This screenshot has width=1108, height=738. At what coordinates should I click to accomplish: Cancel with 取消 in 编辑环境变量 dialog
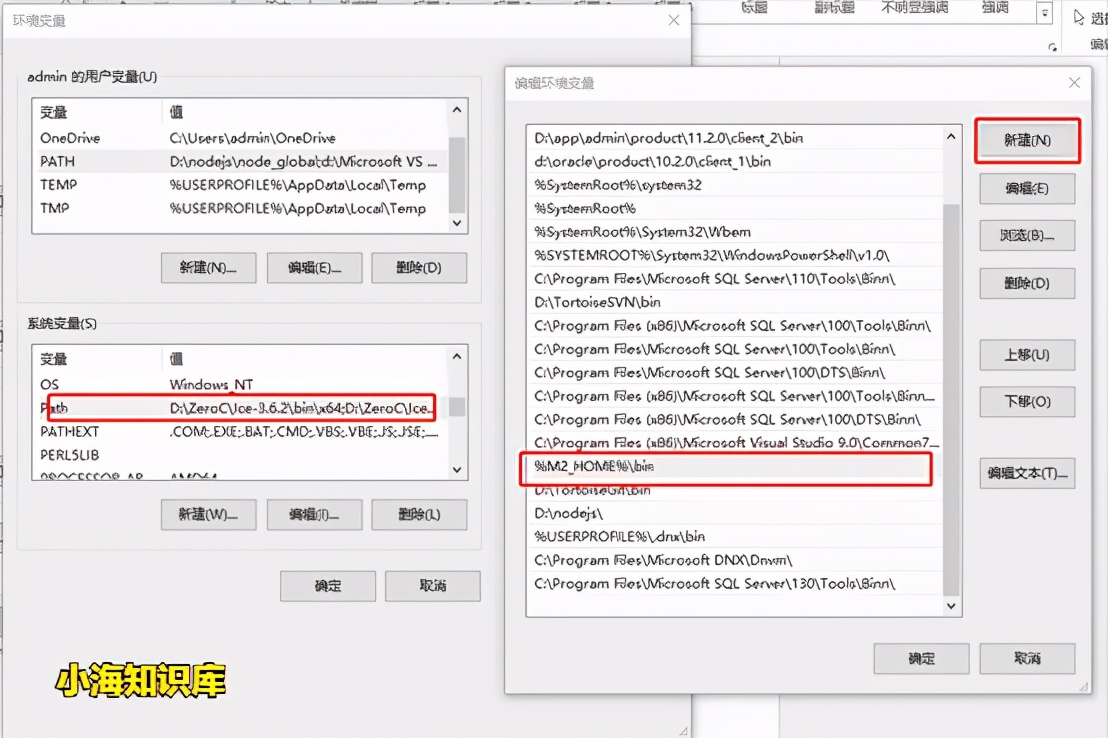[1027, 659]
